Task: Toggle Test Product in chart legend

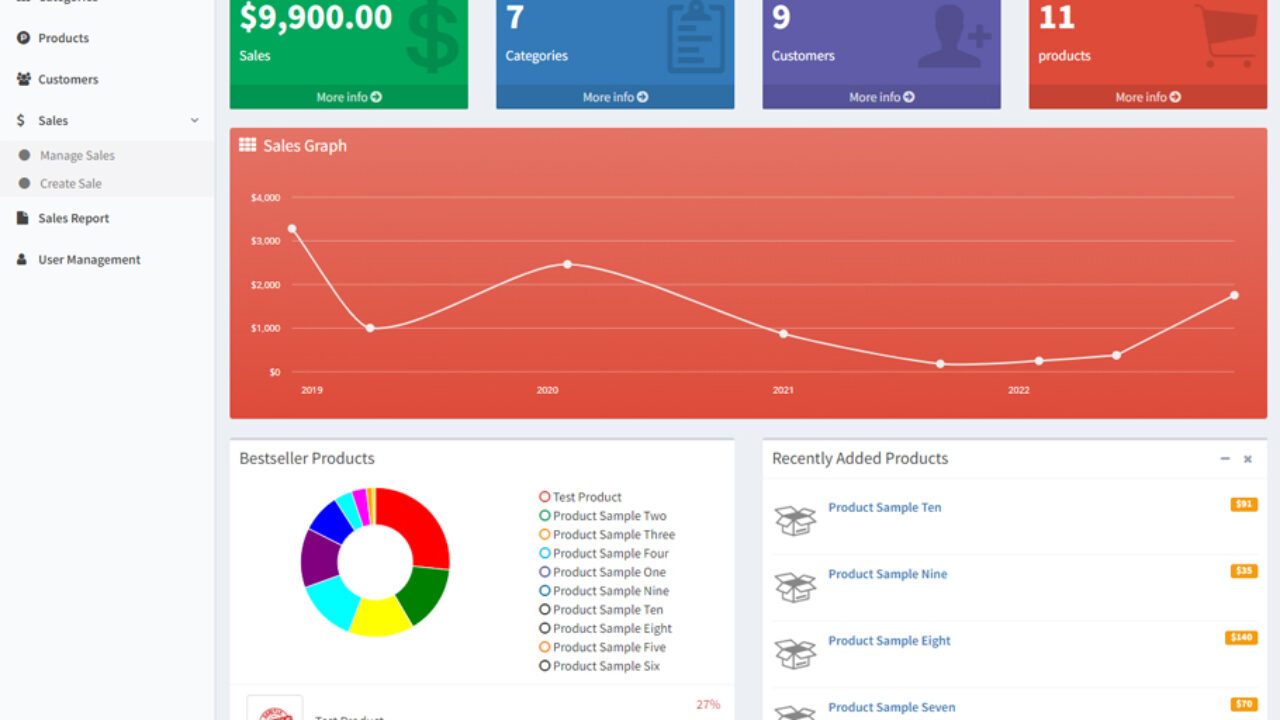Action: coord(580,497)
